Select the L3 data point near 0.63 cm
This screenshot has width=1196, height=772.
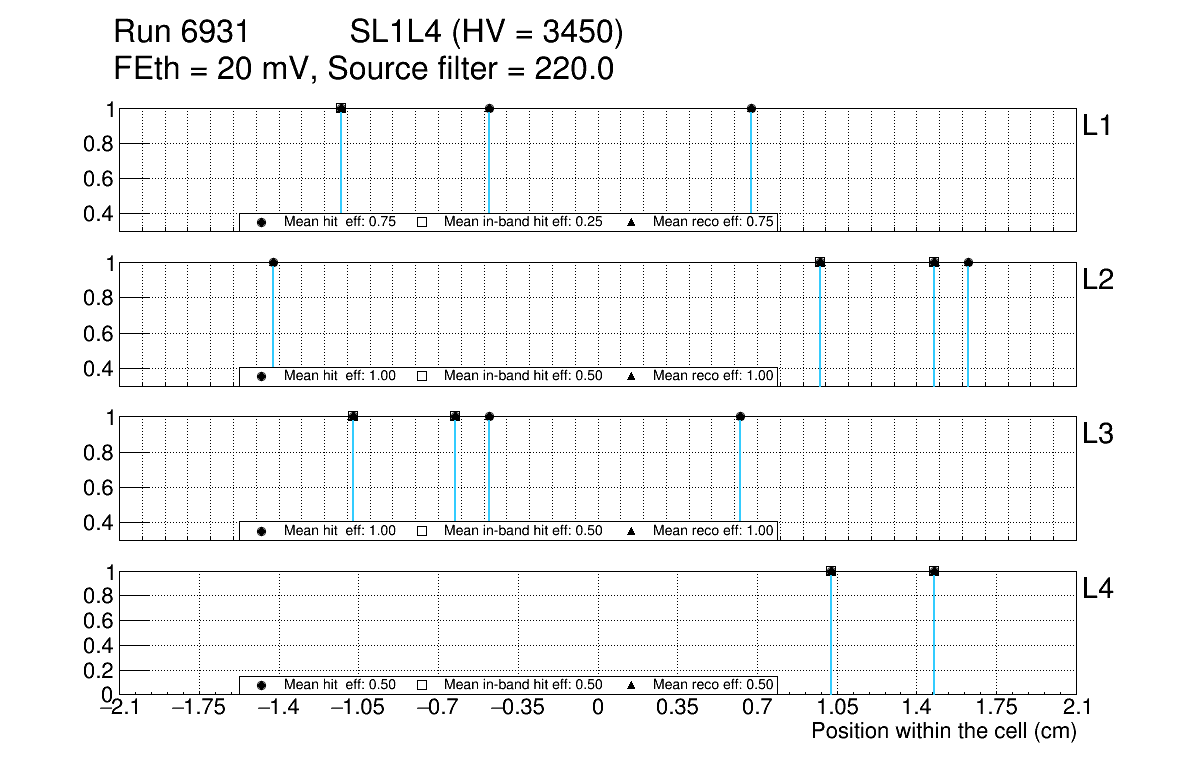[x=740, y=417]
